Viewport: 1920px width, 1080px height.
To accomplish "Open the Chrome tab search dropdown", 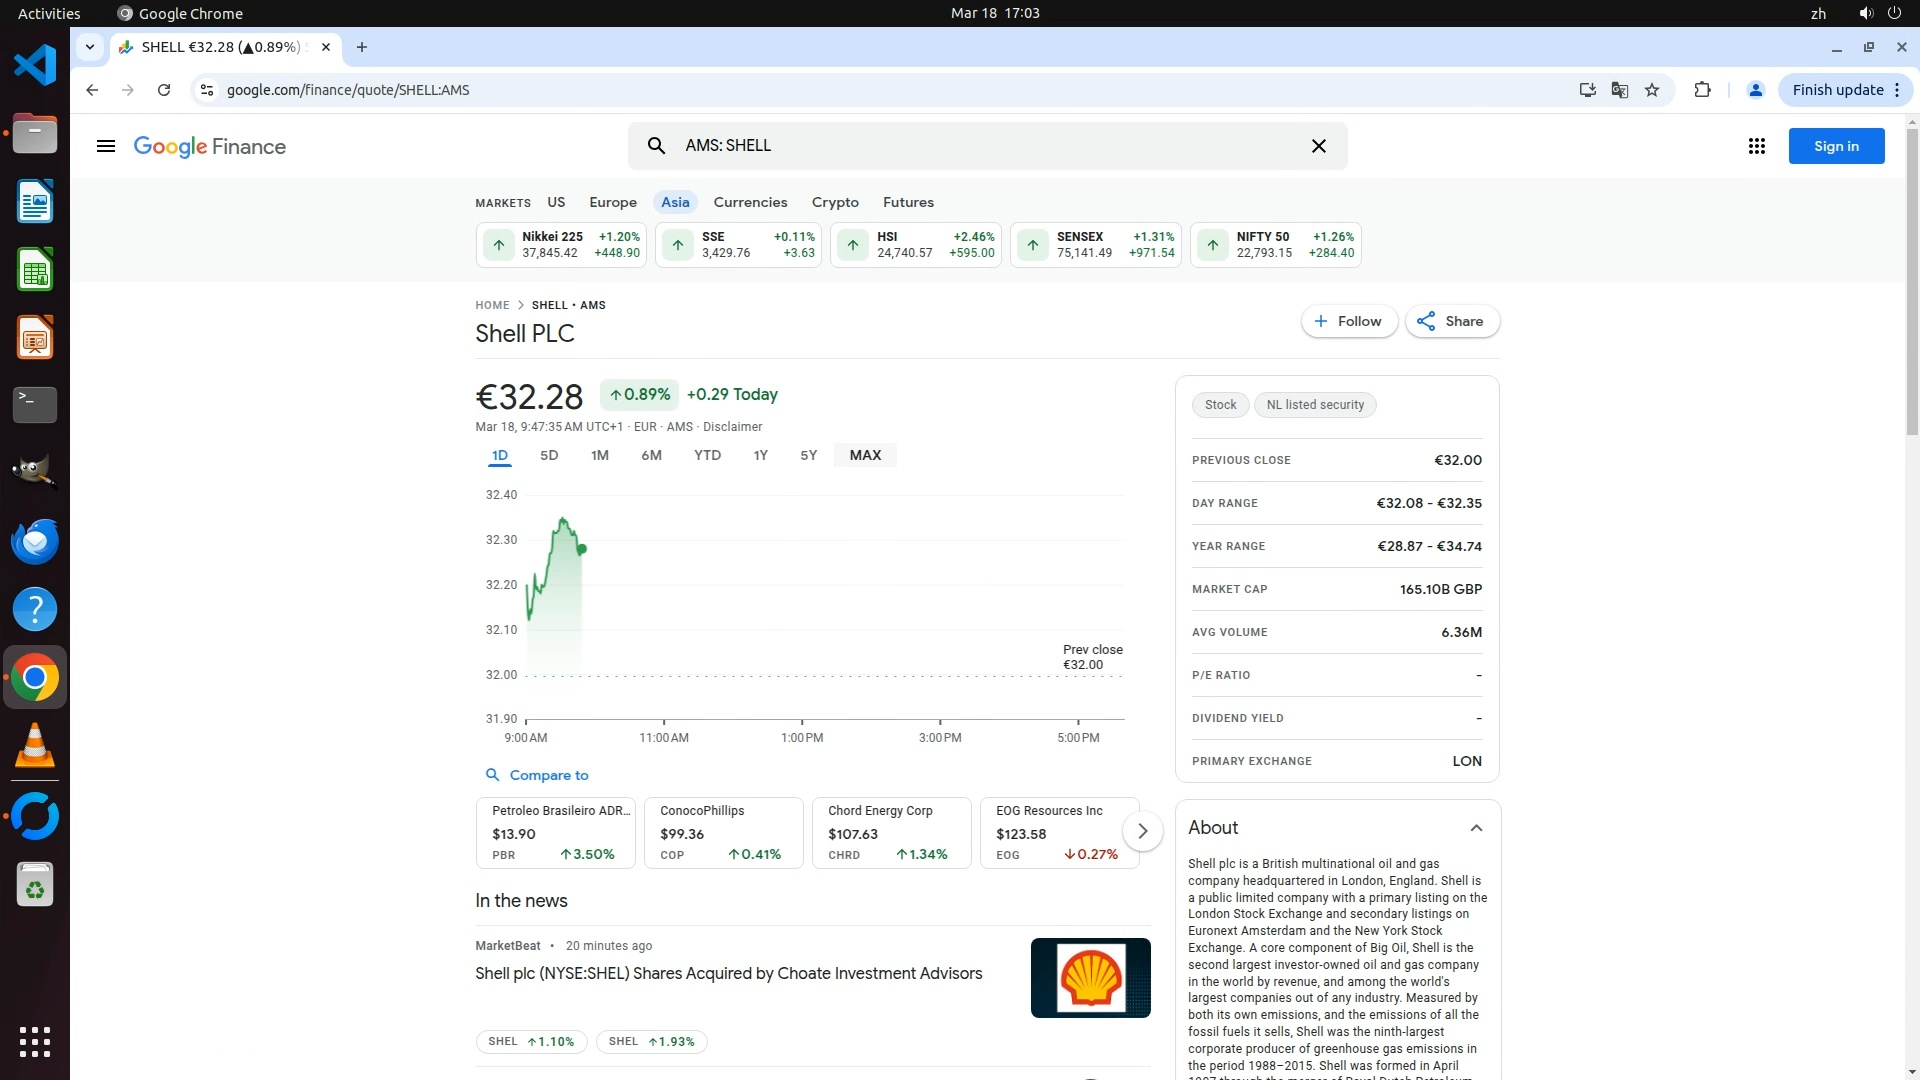I will pyautogui.click(x=90, y=47).
